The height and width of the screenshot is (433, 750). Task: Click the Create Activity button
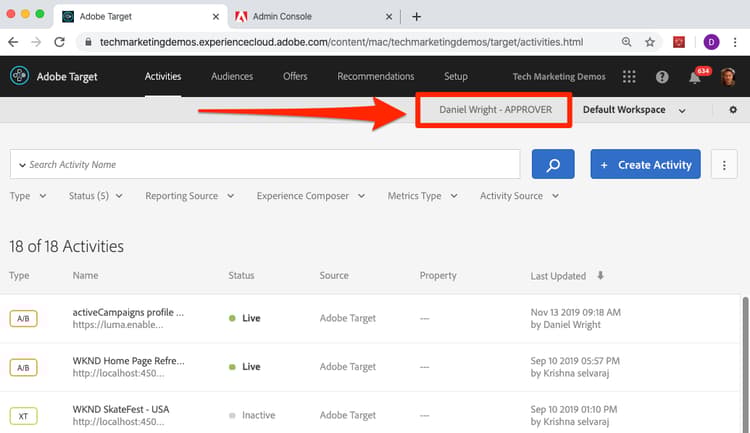click(645, 164)
